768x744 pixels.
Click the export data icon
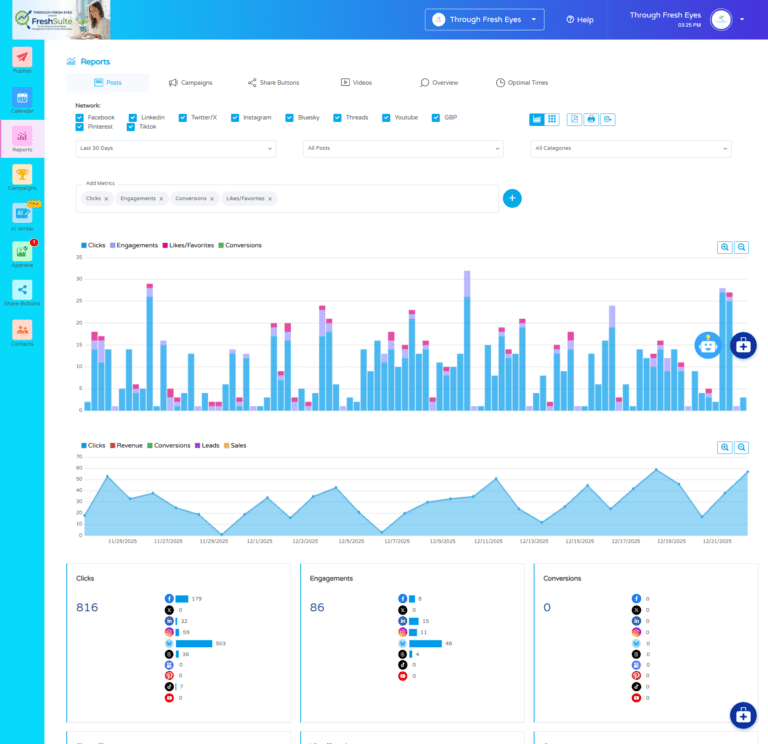coord(608,119)
